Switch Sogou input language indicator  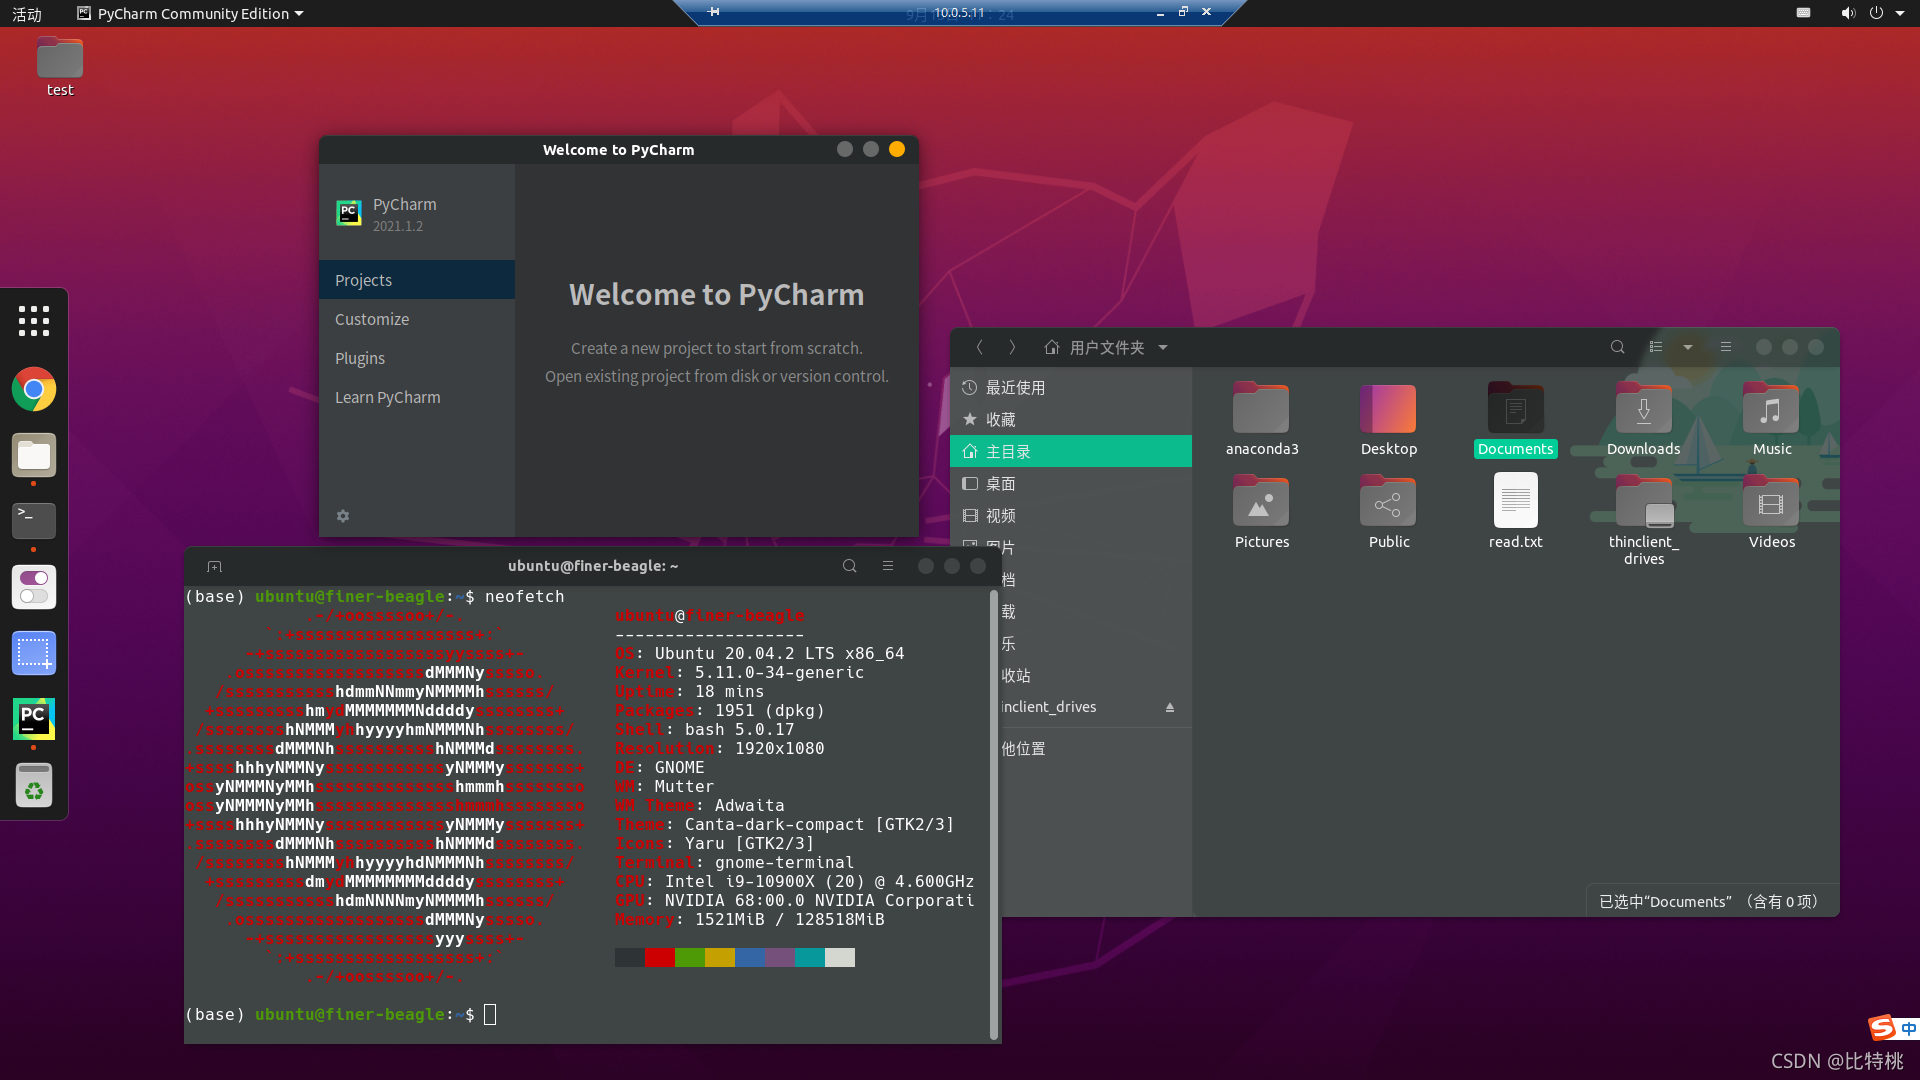point(1908,1028)
